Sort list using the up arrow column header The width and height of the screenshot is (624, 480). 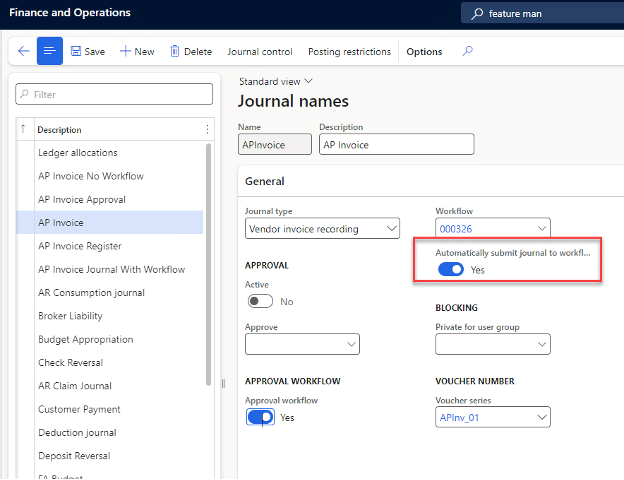[23, 129]
